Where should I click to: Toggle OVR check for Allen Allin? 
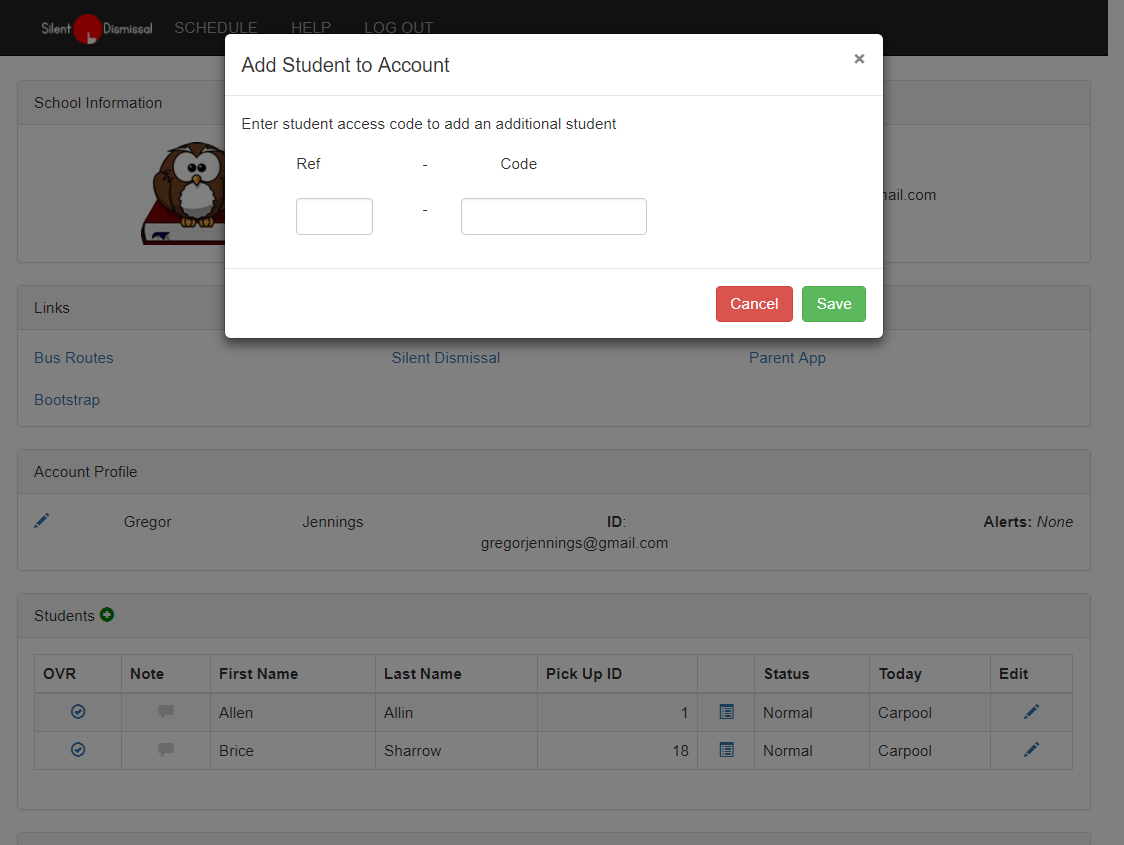pyautogui.click(x=78, y=712)
